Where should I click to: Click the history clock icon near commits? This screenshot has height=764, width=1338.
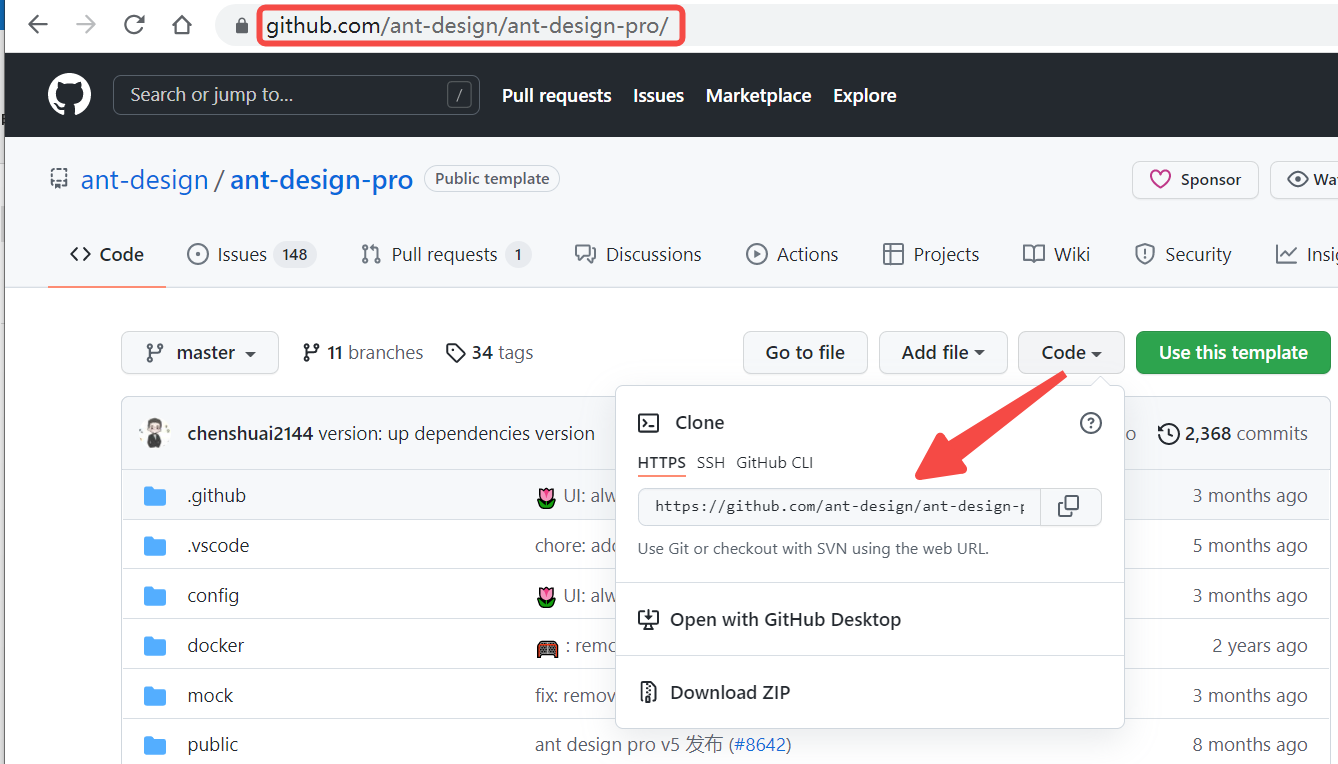pyautogui.click(x=1168, y=434)
